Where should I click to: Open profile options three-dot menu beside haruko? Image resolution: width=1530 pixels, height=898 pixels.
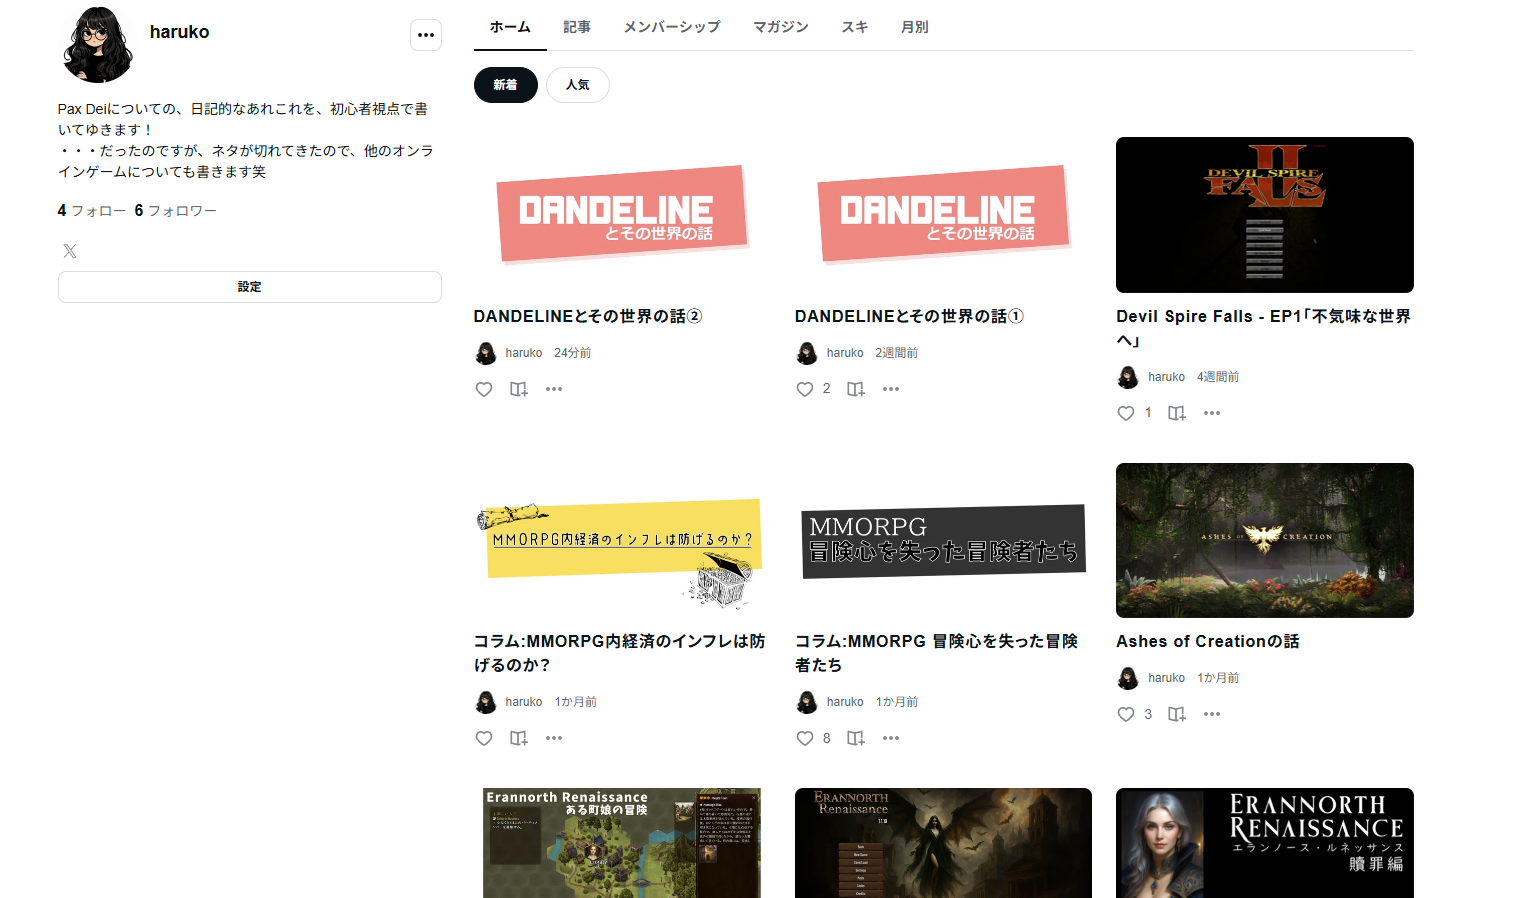(x=426, y=35)
